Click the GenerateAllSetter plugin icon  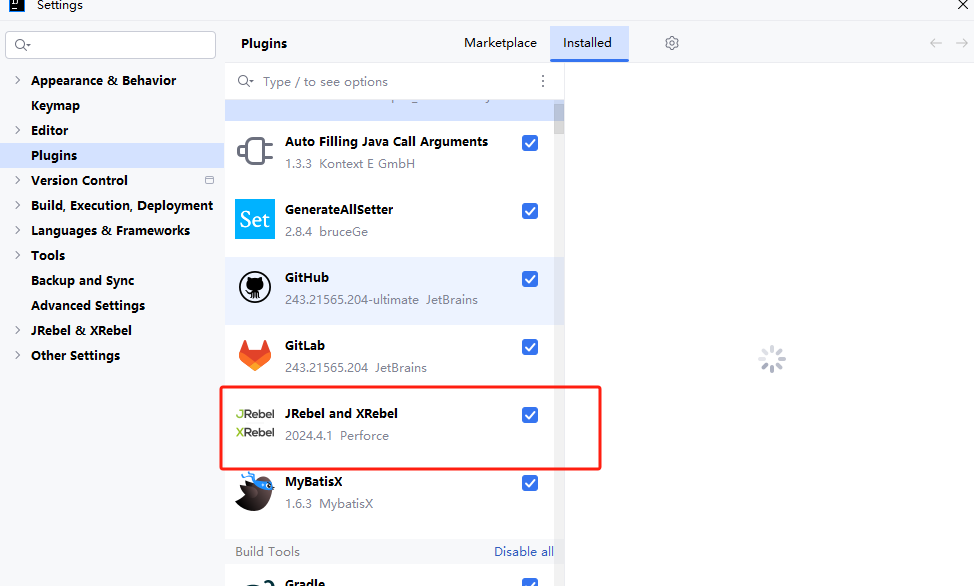(254, 220)
